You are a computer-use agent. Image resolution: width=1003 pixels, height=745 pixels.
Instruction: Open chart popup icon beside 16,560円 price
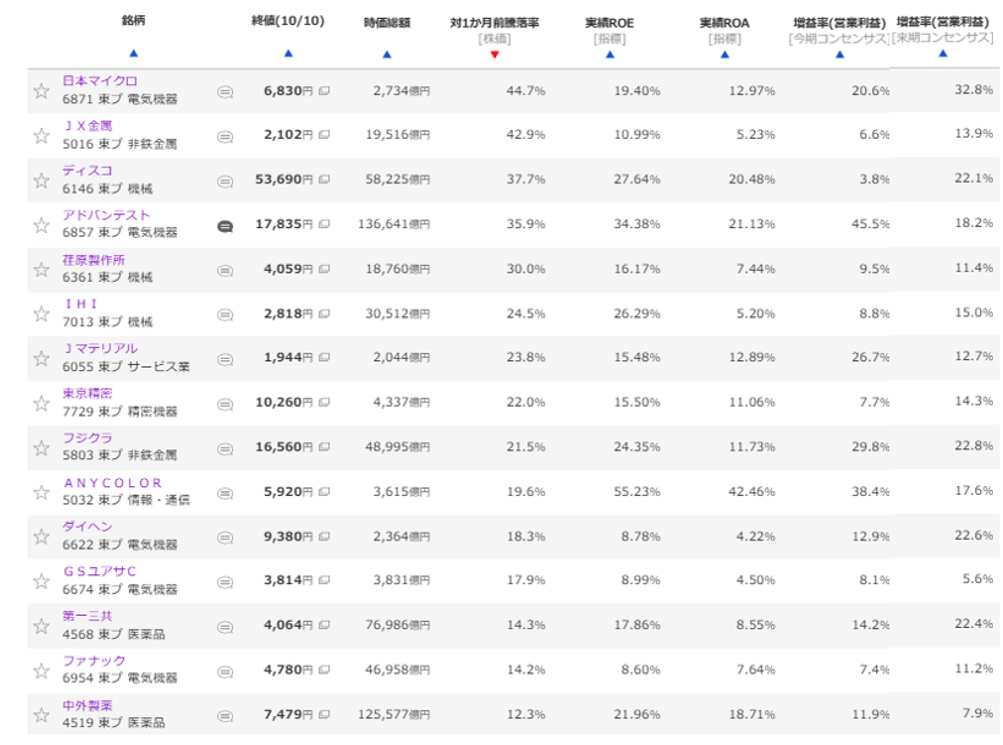click(325, 448)
